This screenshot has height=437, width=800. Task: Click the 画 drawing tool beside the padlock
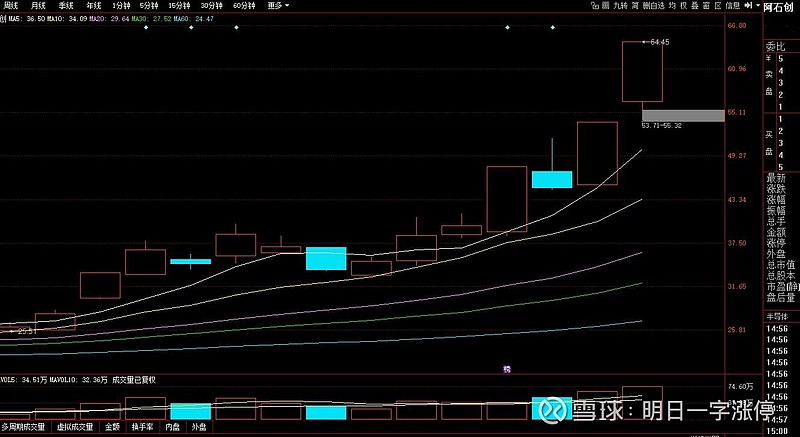(x=605, y=6)
